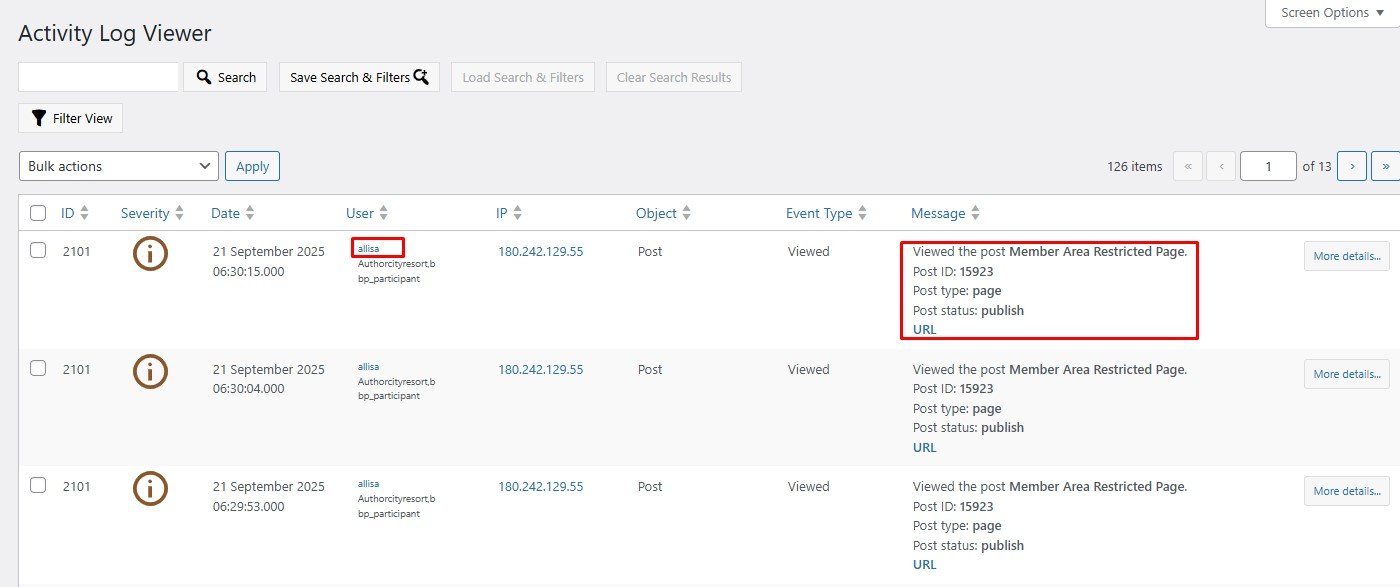Screen dimensions: 1400x587
Task: Tick the select-all checkbox in table header
Action: tap(38, 213)
